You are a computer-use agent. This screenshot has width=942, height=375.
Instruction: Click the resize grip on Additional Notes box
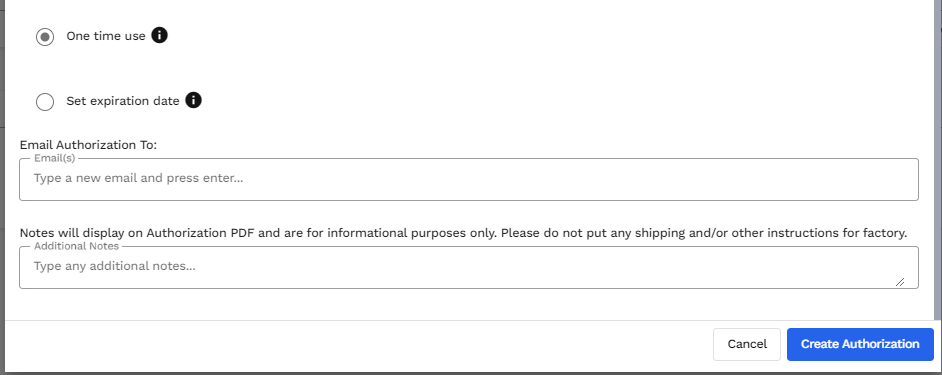(899, 282)
